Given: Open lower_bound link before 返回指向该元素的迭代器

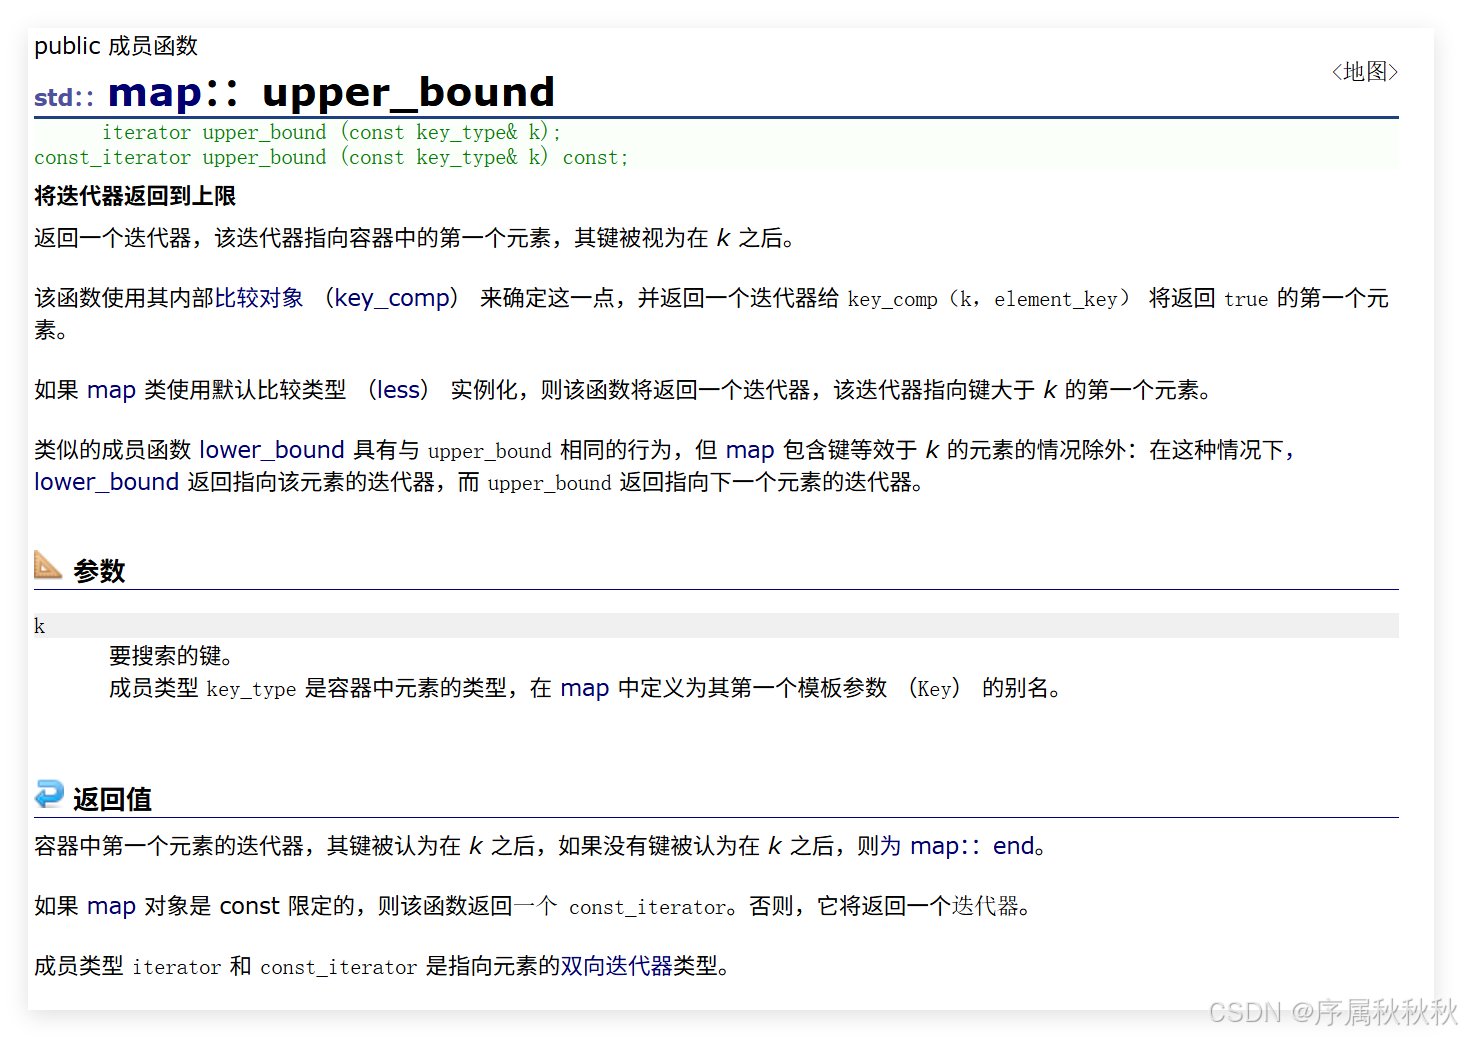Looking at the screenshot, I should (x=106, y=481).
